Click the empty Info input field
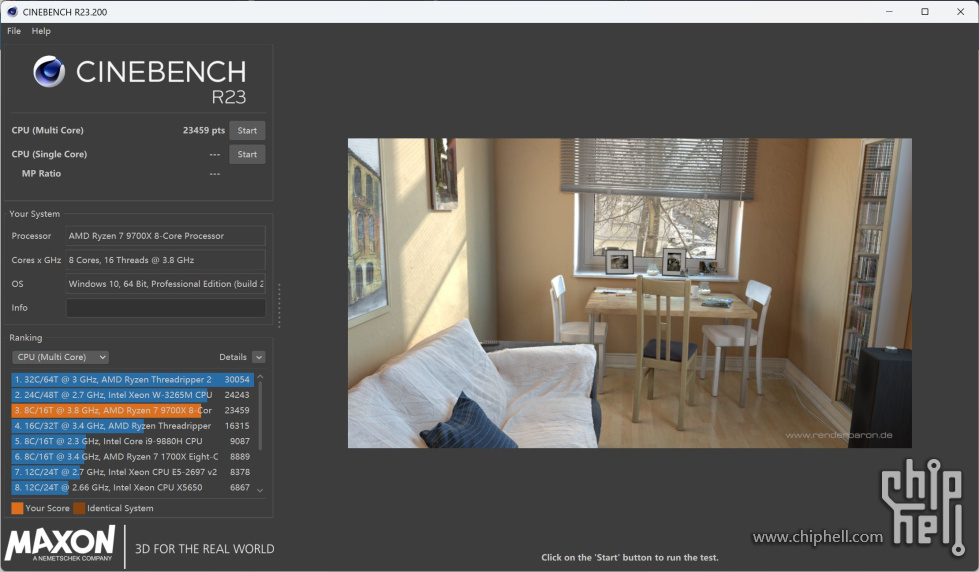The height and width of the screenshot is (572, 979). [165, 308]
